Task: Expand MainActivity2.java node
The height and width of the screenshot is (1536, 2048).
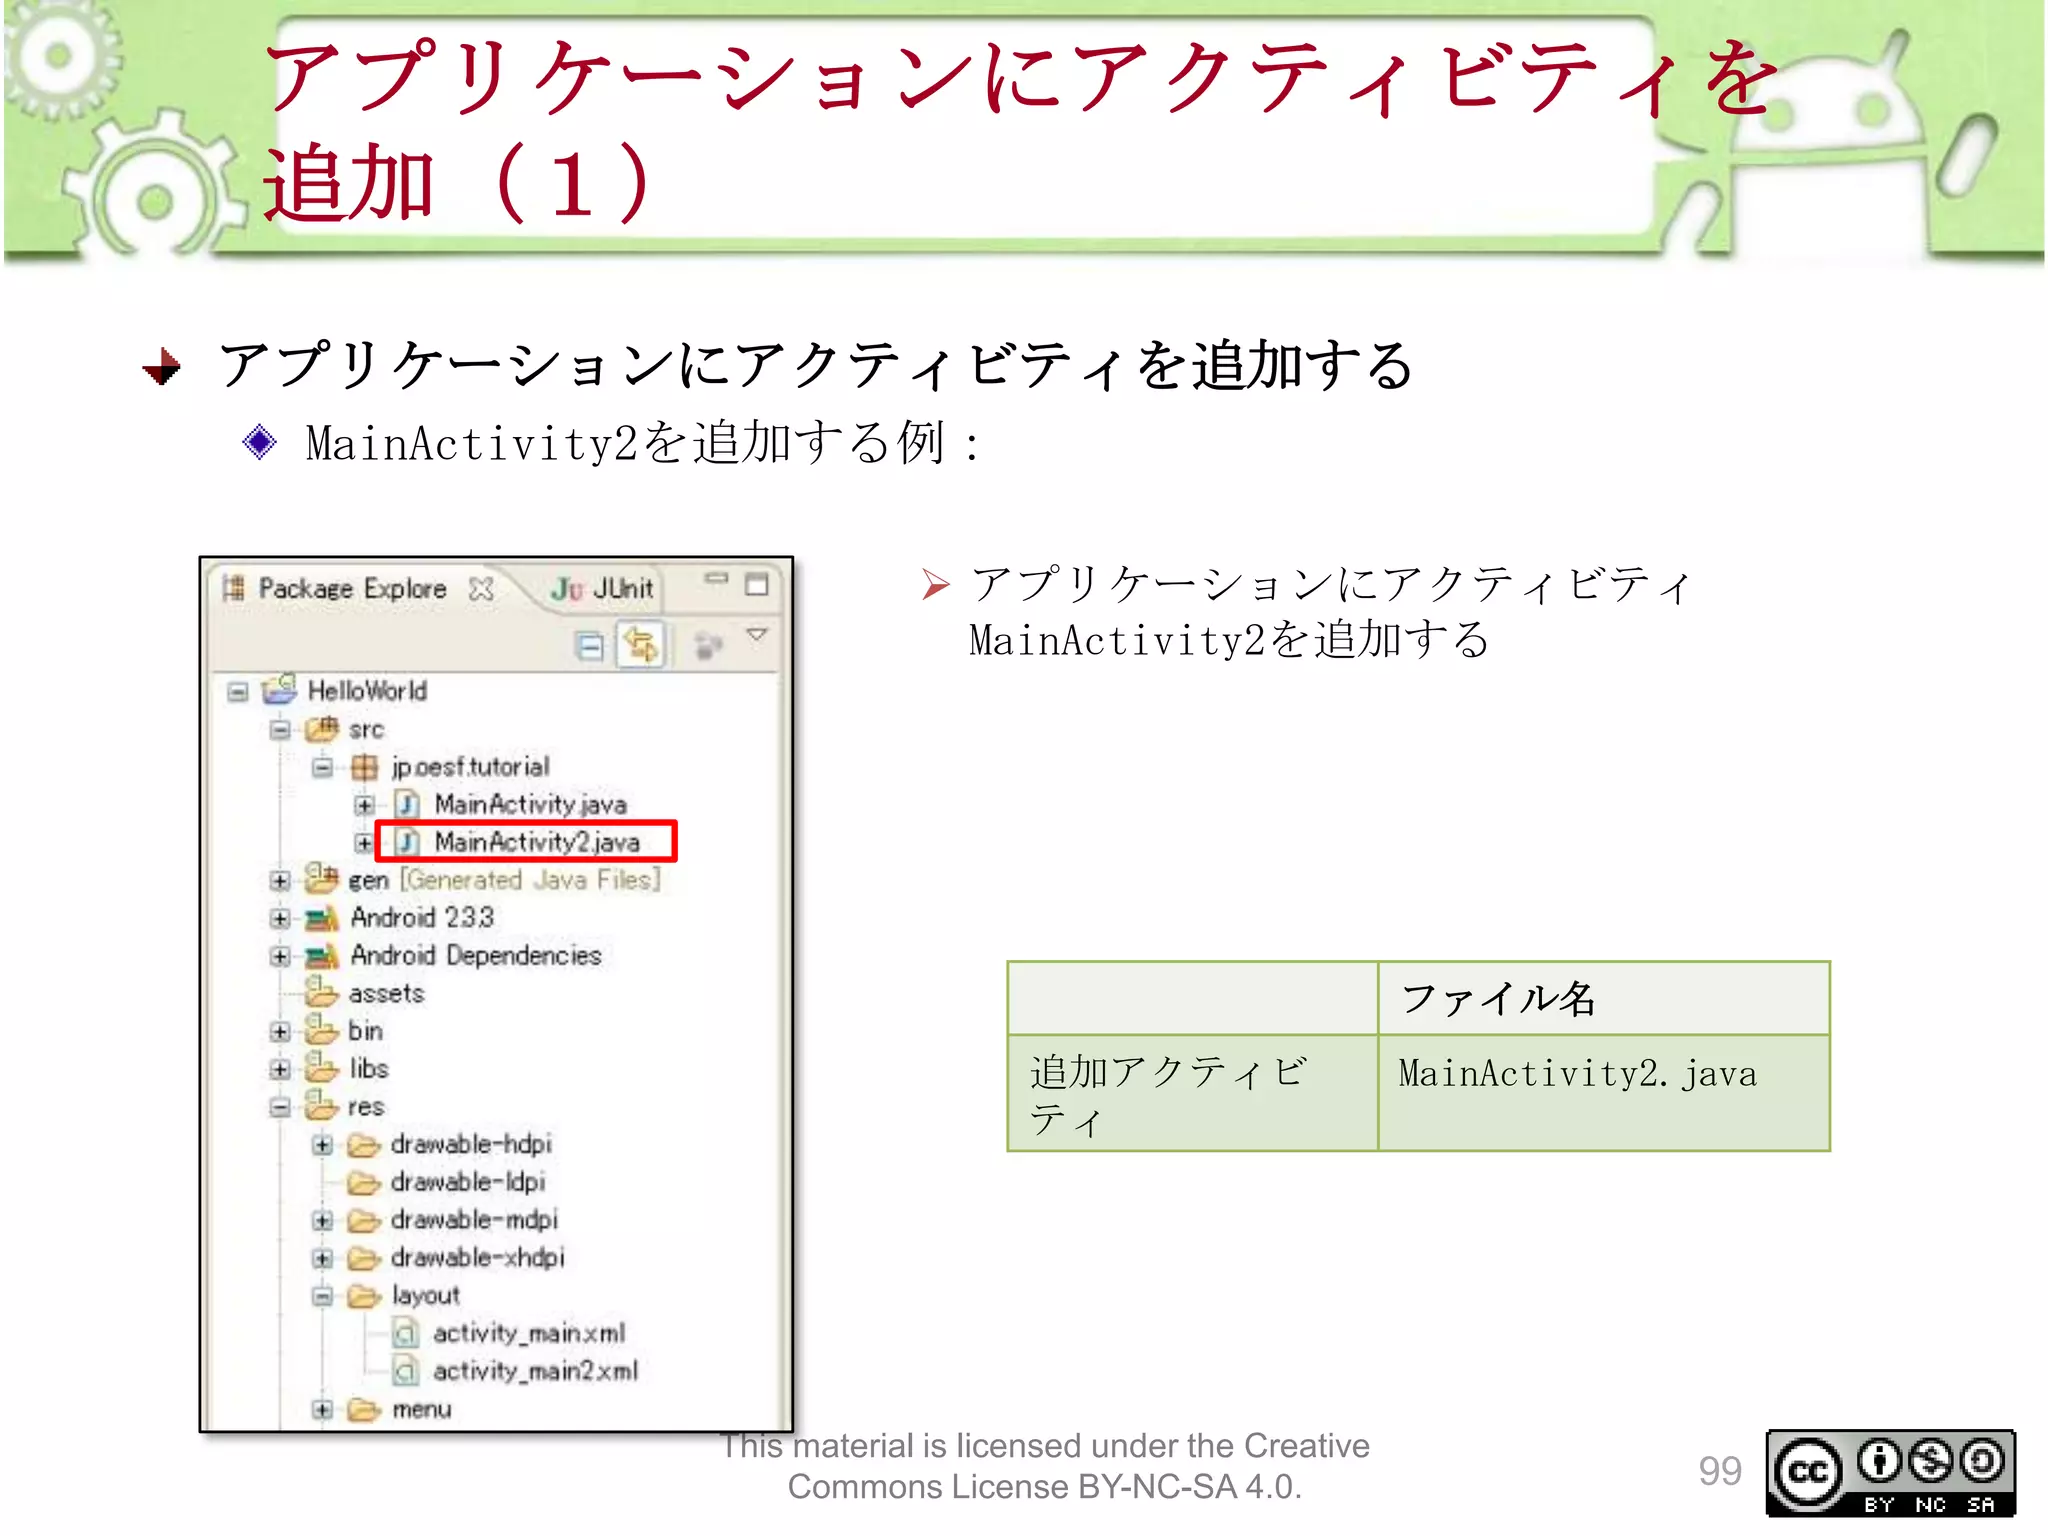Action: coord(364,843)
